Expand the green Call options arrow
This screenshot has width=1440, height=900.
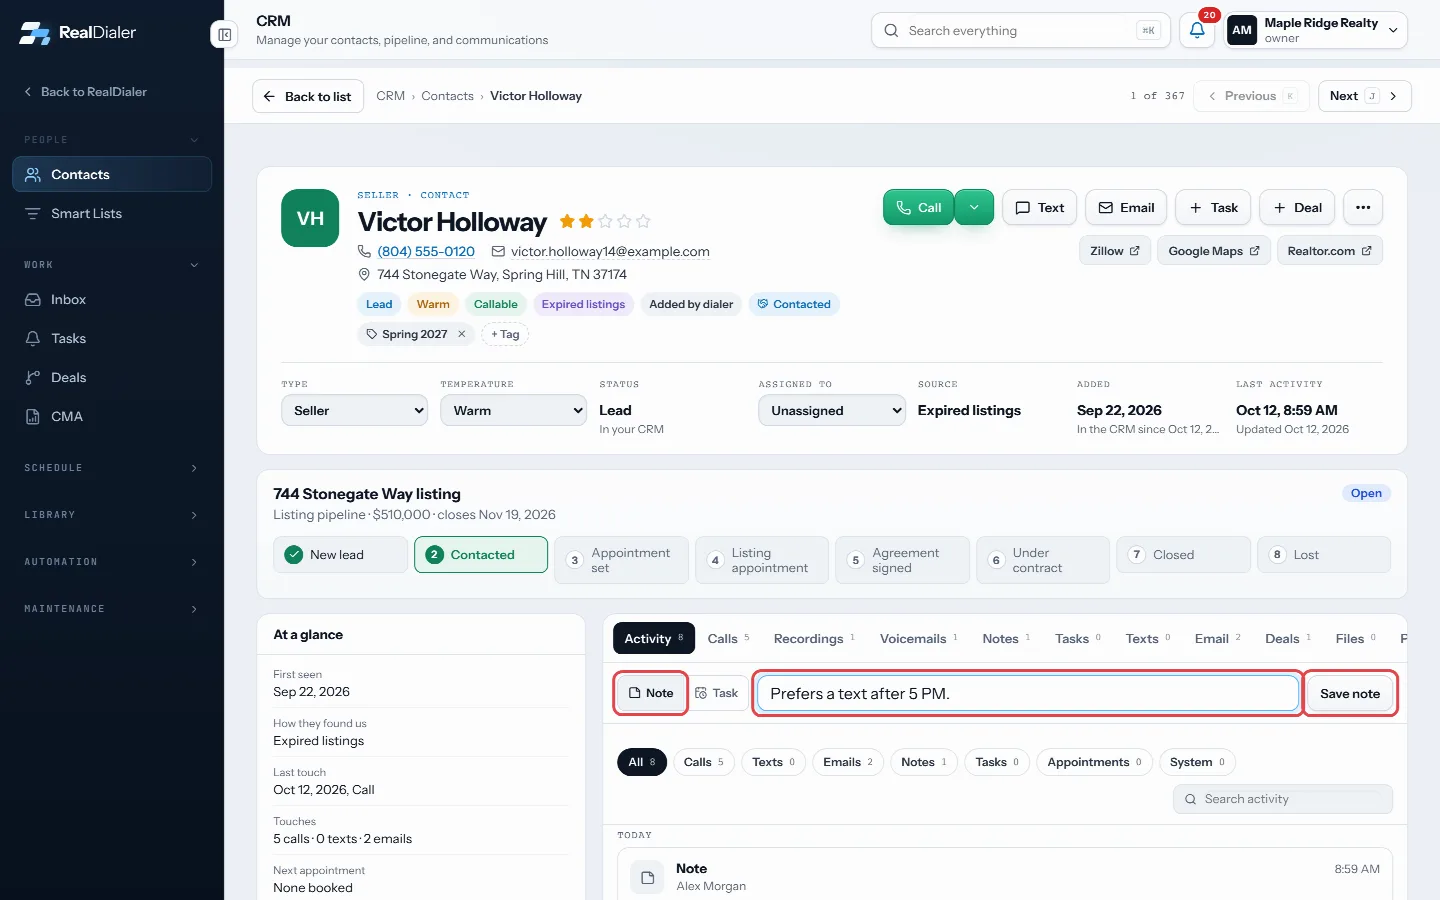(974, 207)
